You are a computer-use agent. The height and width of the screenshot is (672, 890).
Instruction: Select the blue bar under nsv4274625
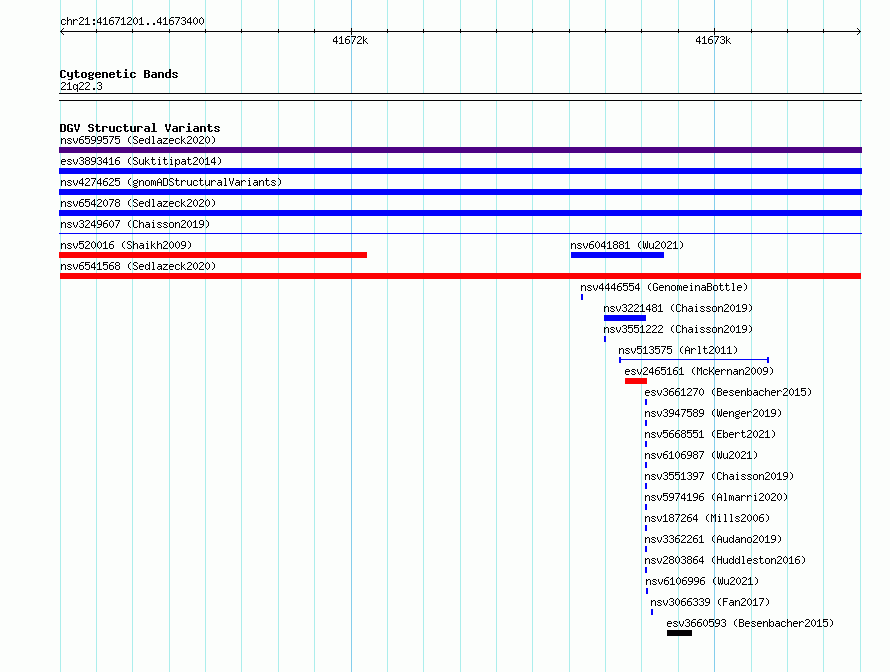[460, 192]
